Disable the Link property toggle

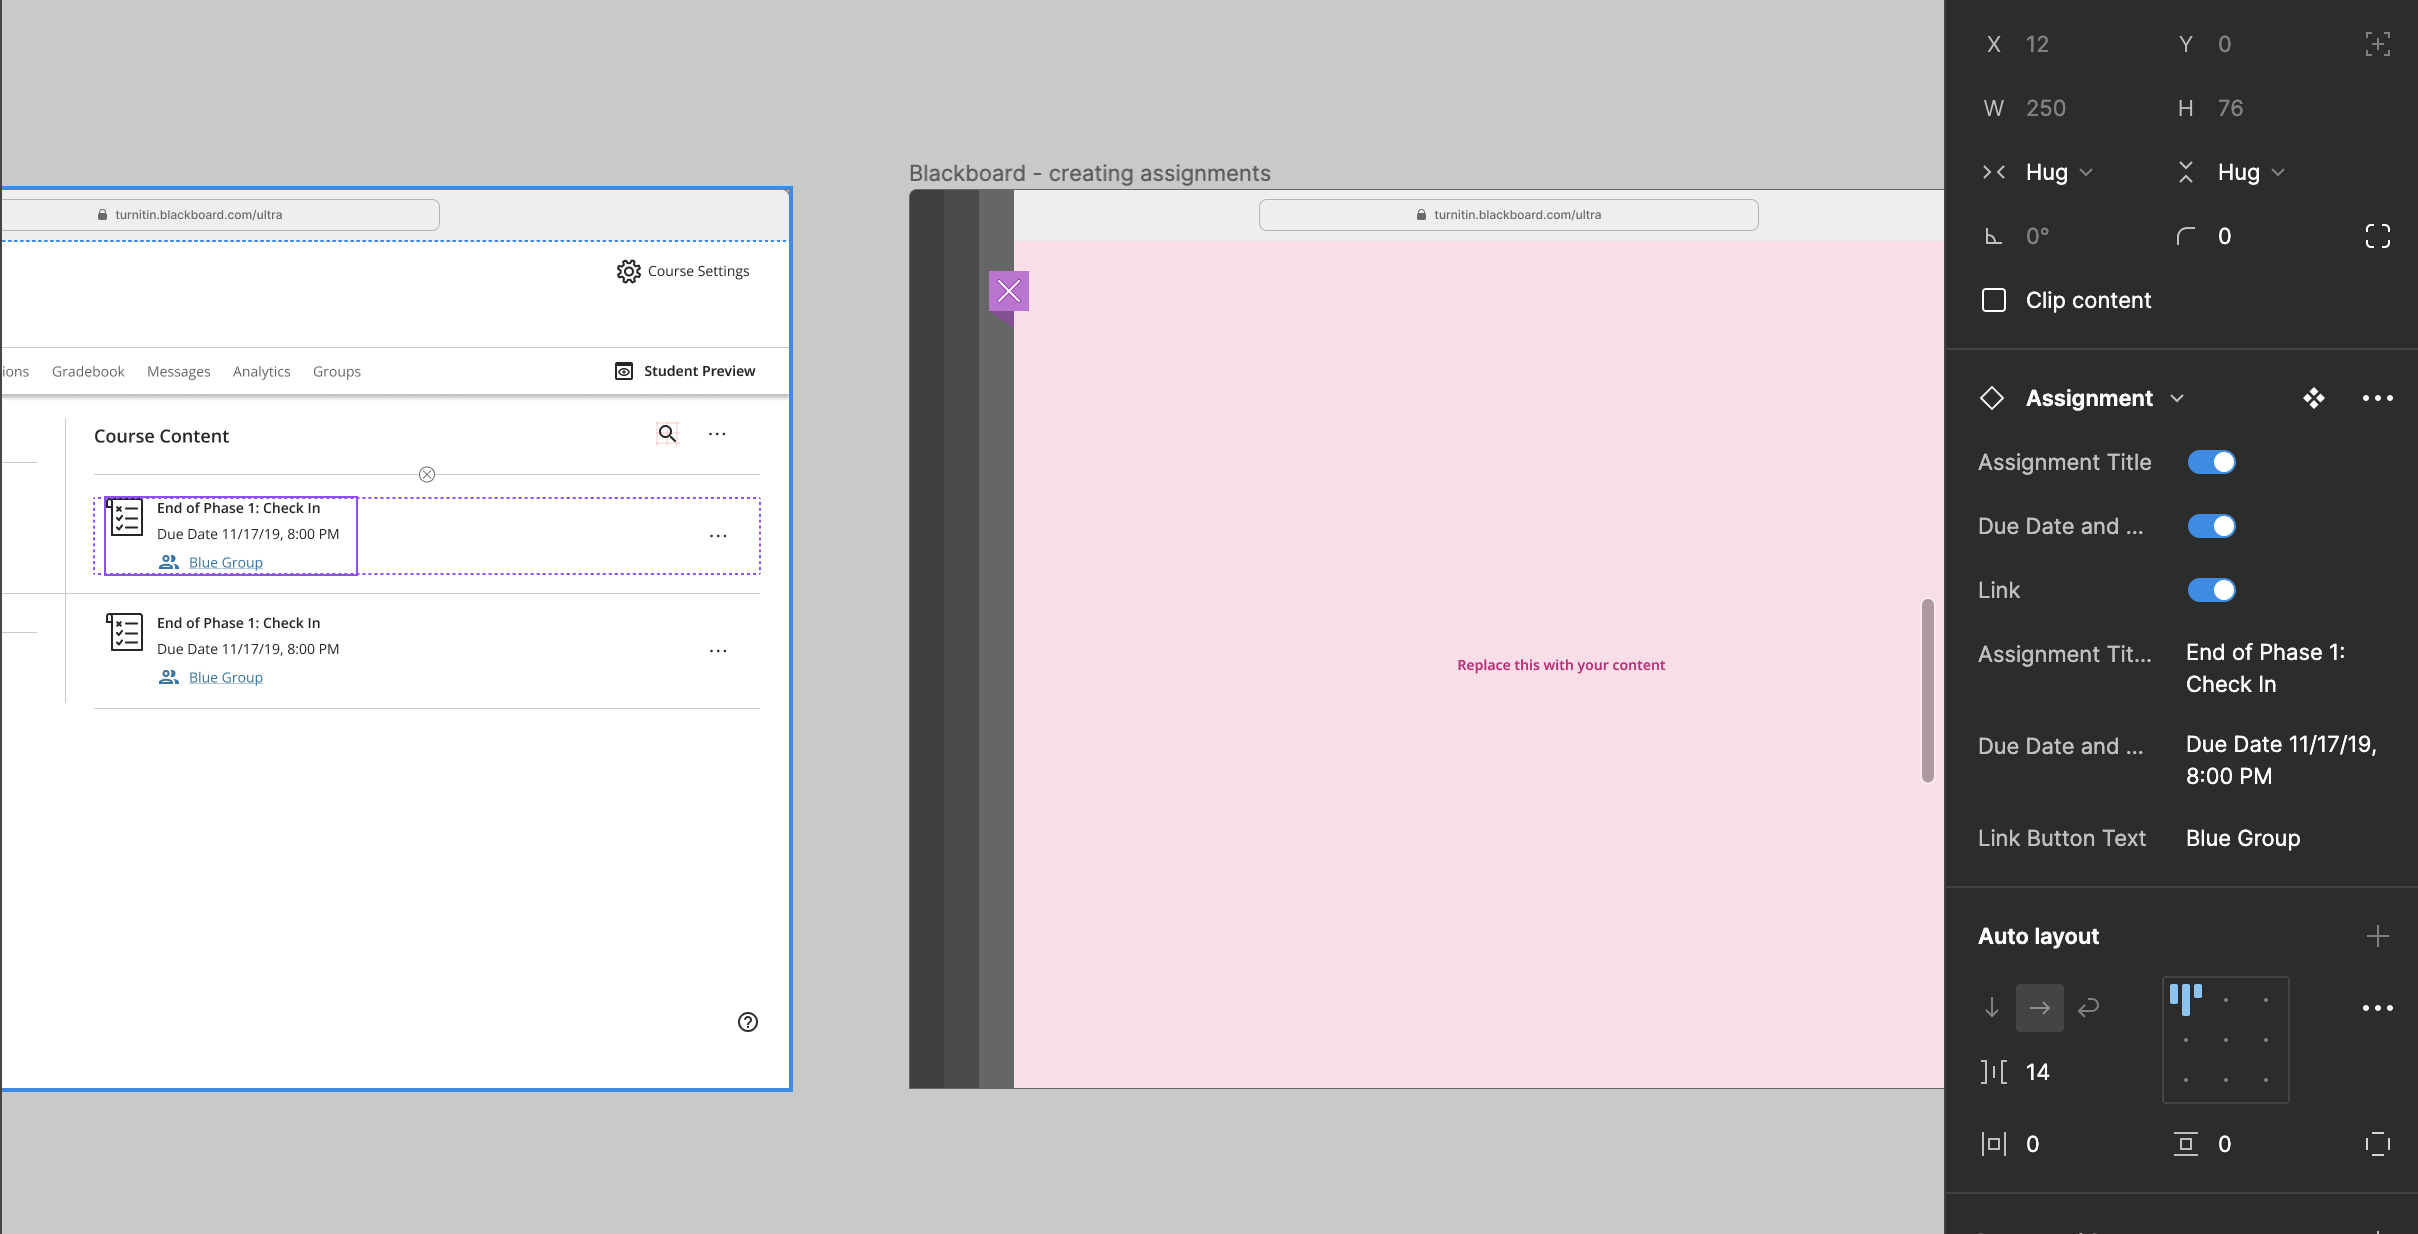(x=2211, y=590)
